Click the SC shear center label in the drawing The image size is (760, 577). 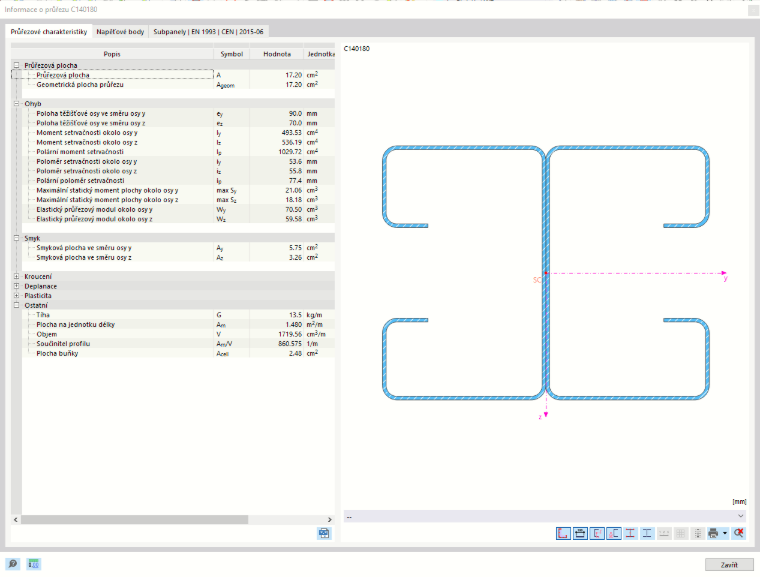pyautogui.click(x=537, y=280)
